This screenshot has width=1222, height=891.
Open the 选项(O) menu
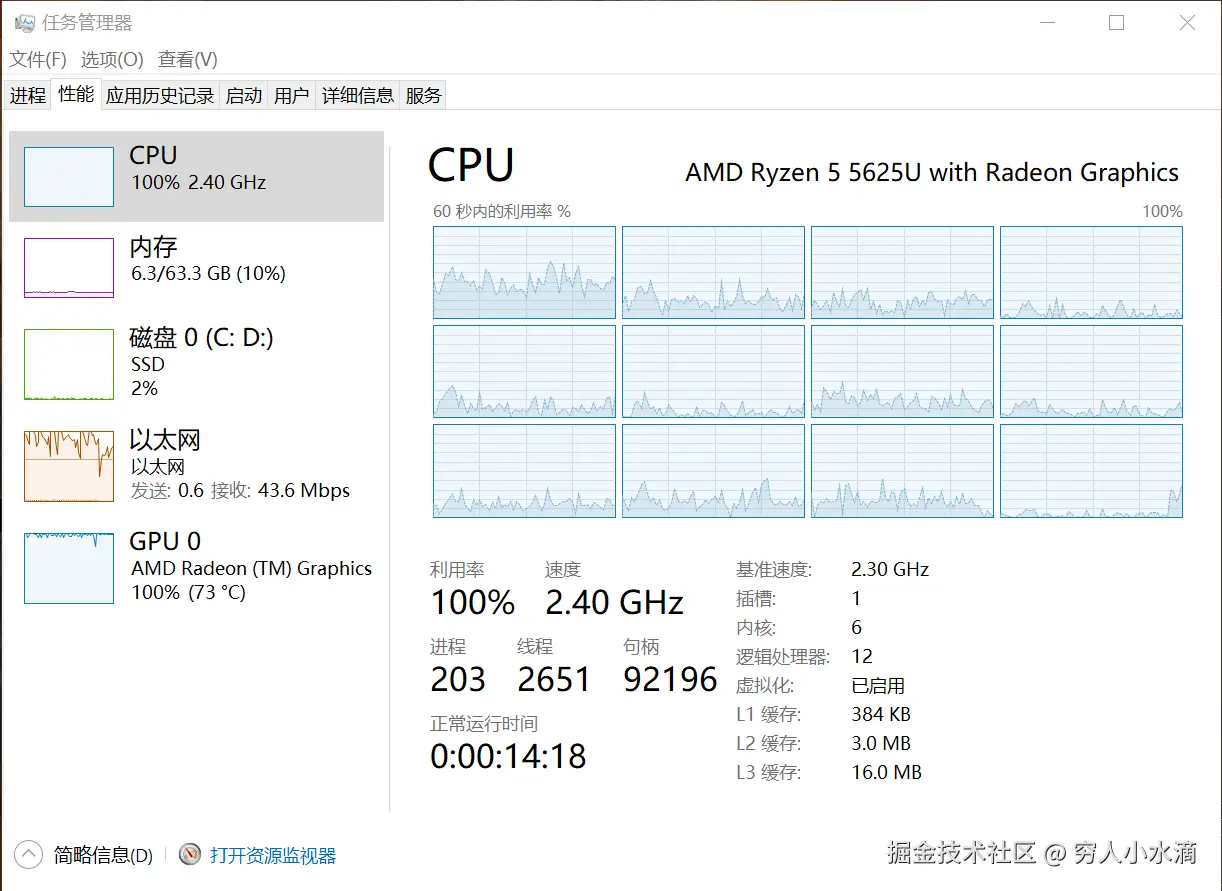112,59
